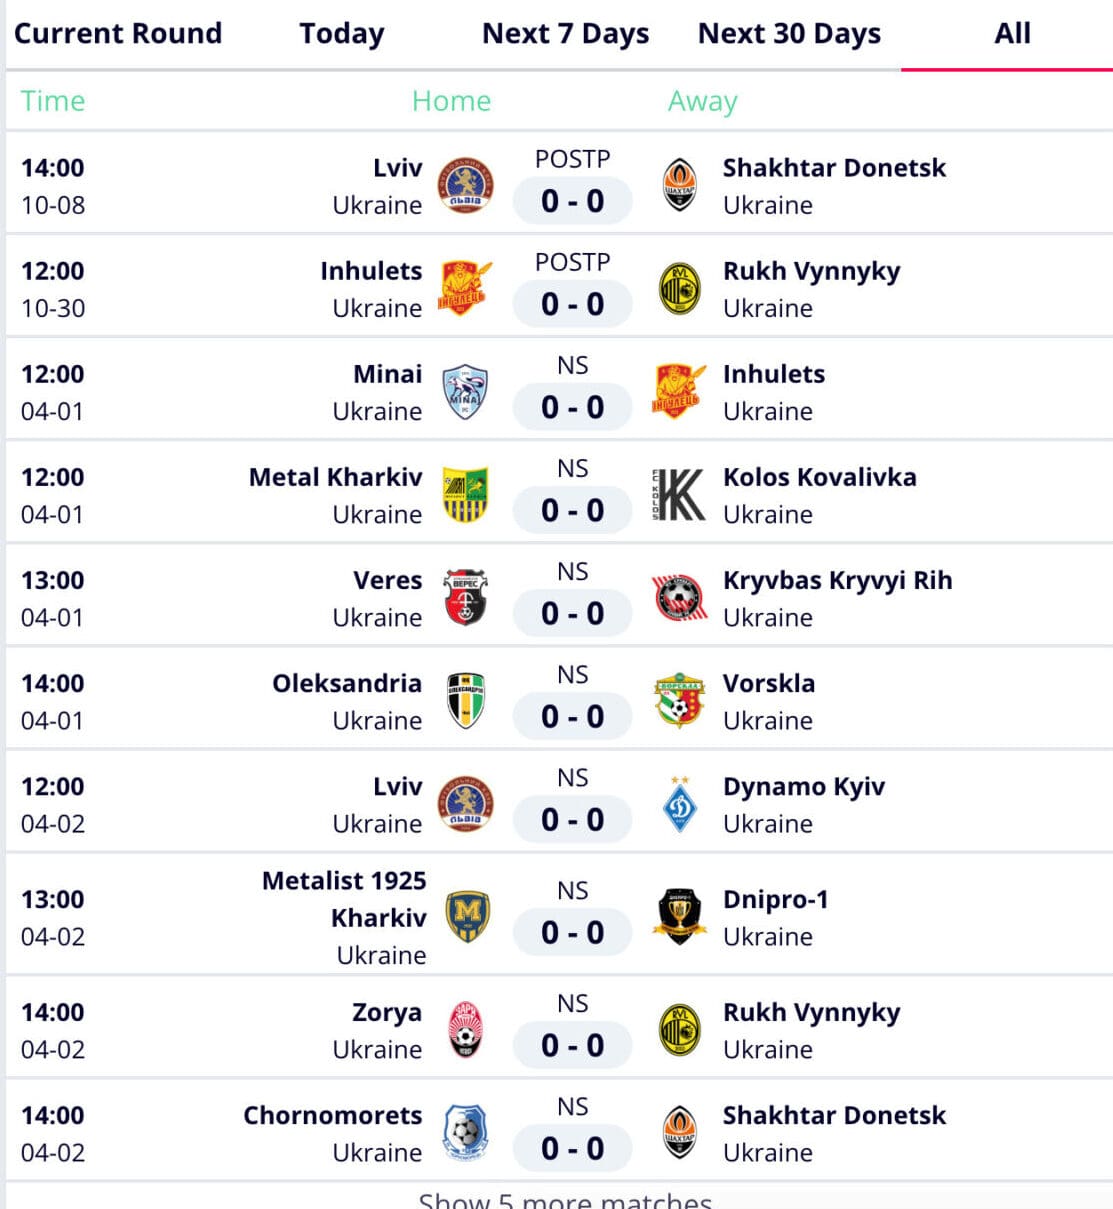Select the Today tab
This screenshot has height=1209, width=1113.
(x=342, y=33)
